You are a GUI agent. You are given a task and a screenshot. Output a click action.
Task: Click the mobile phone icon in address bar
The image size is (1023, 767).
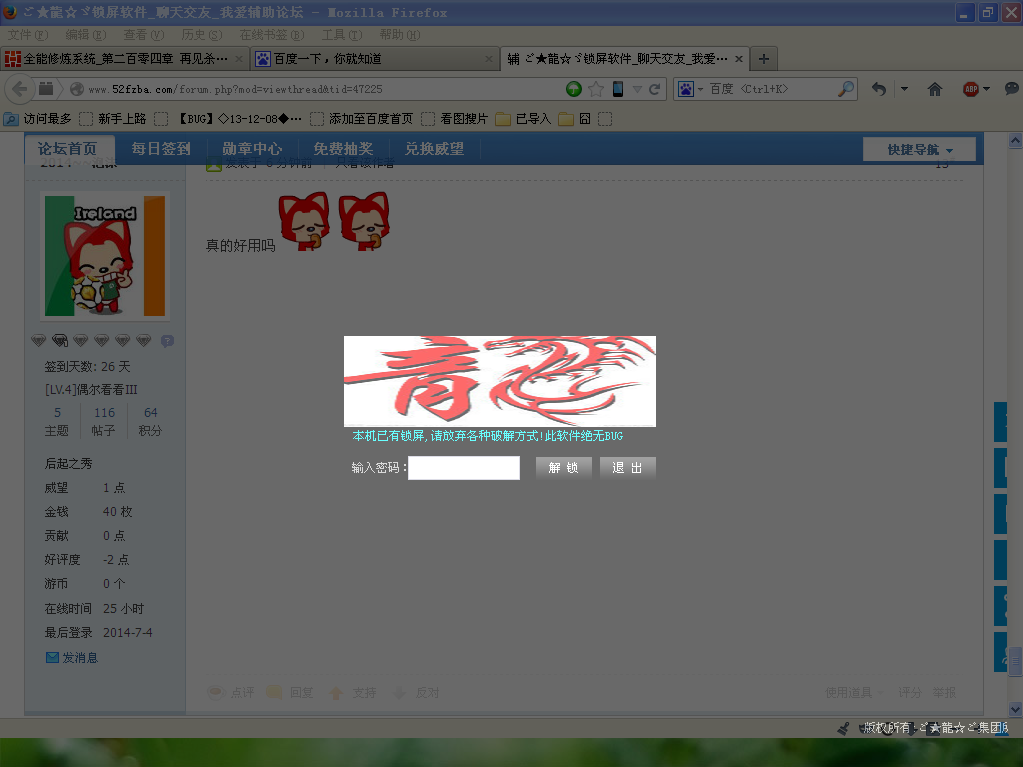(617, 89)
